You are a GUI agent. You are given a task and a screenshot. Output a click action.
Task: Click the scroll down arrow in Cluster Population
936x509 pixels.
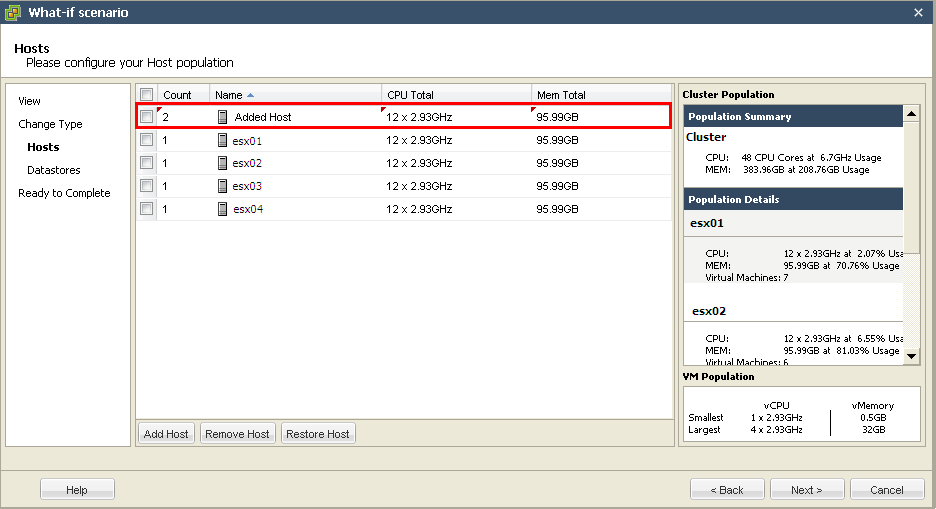click(911, 357)
